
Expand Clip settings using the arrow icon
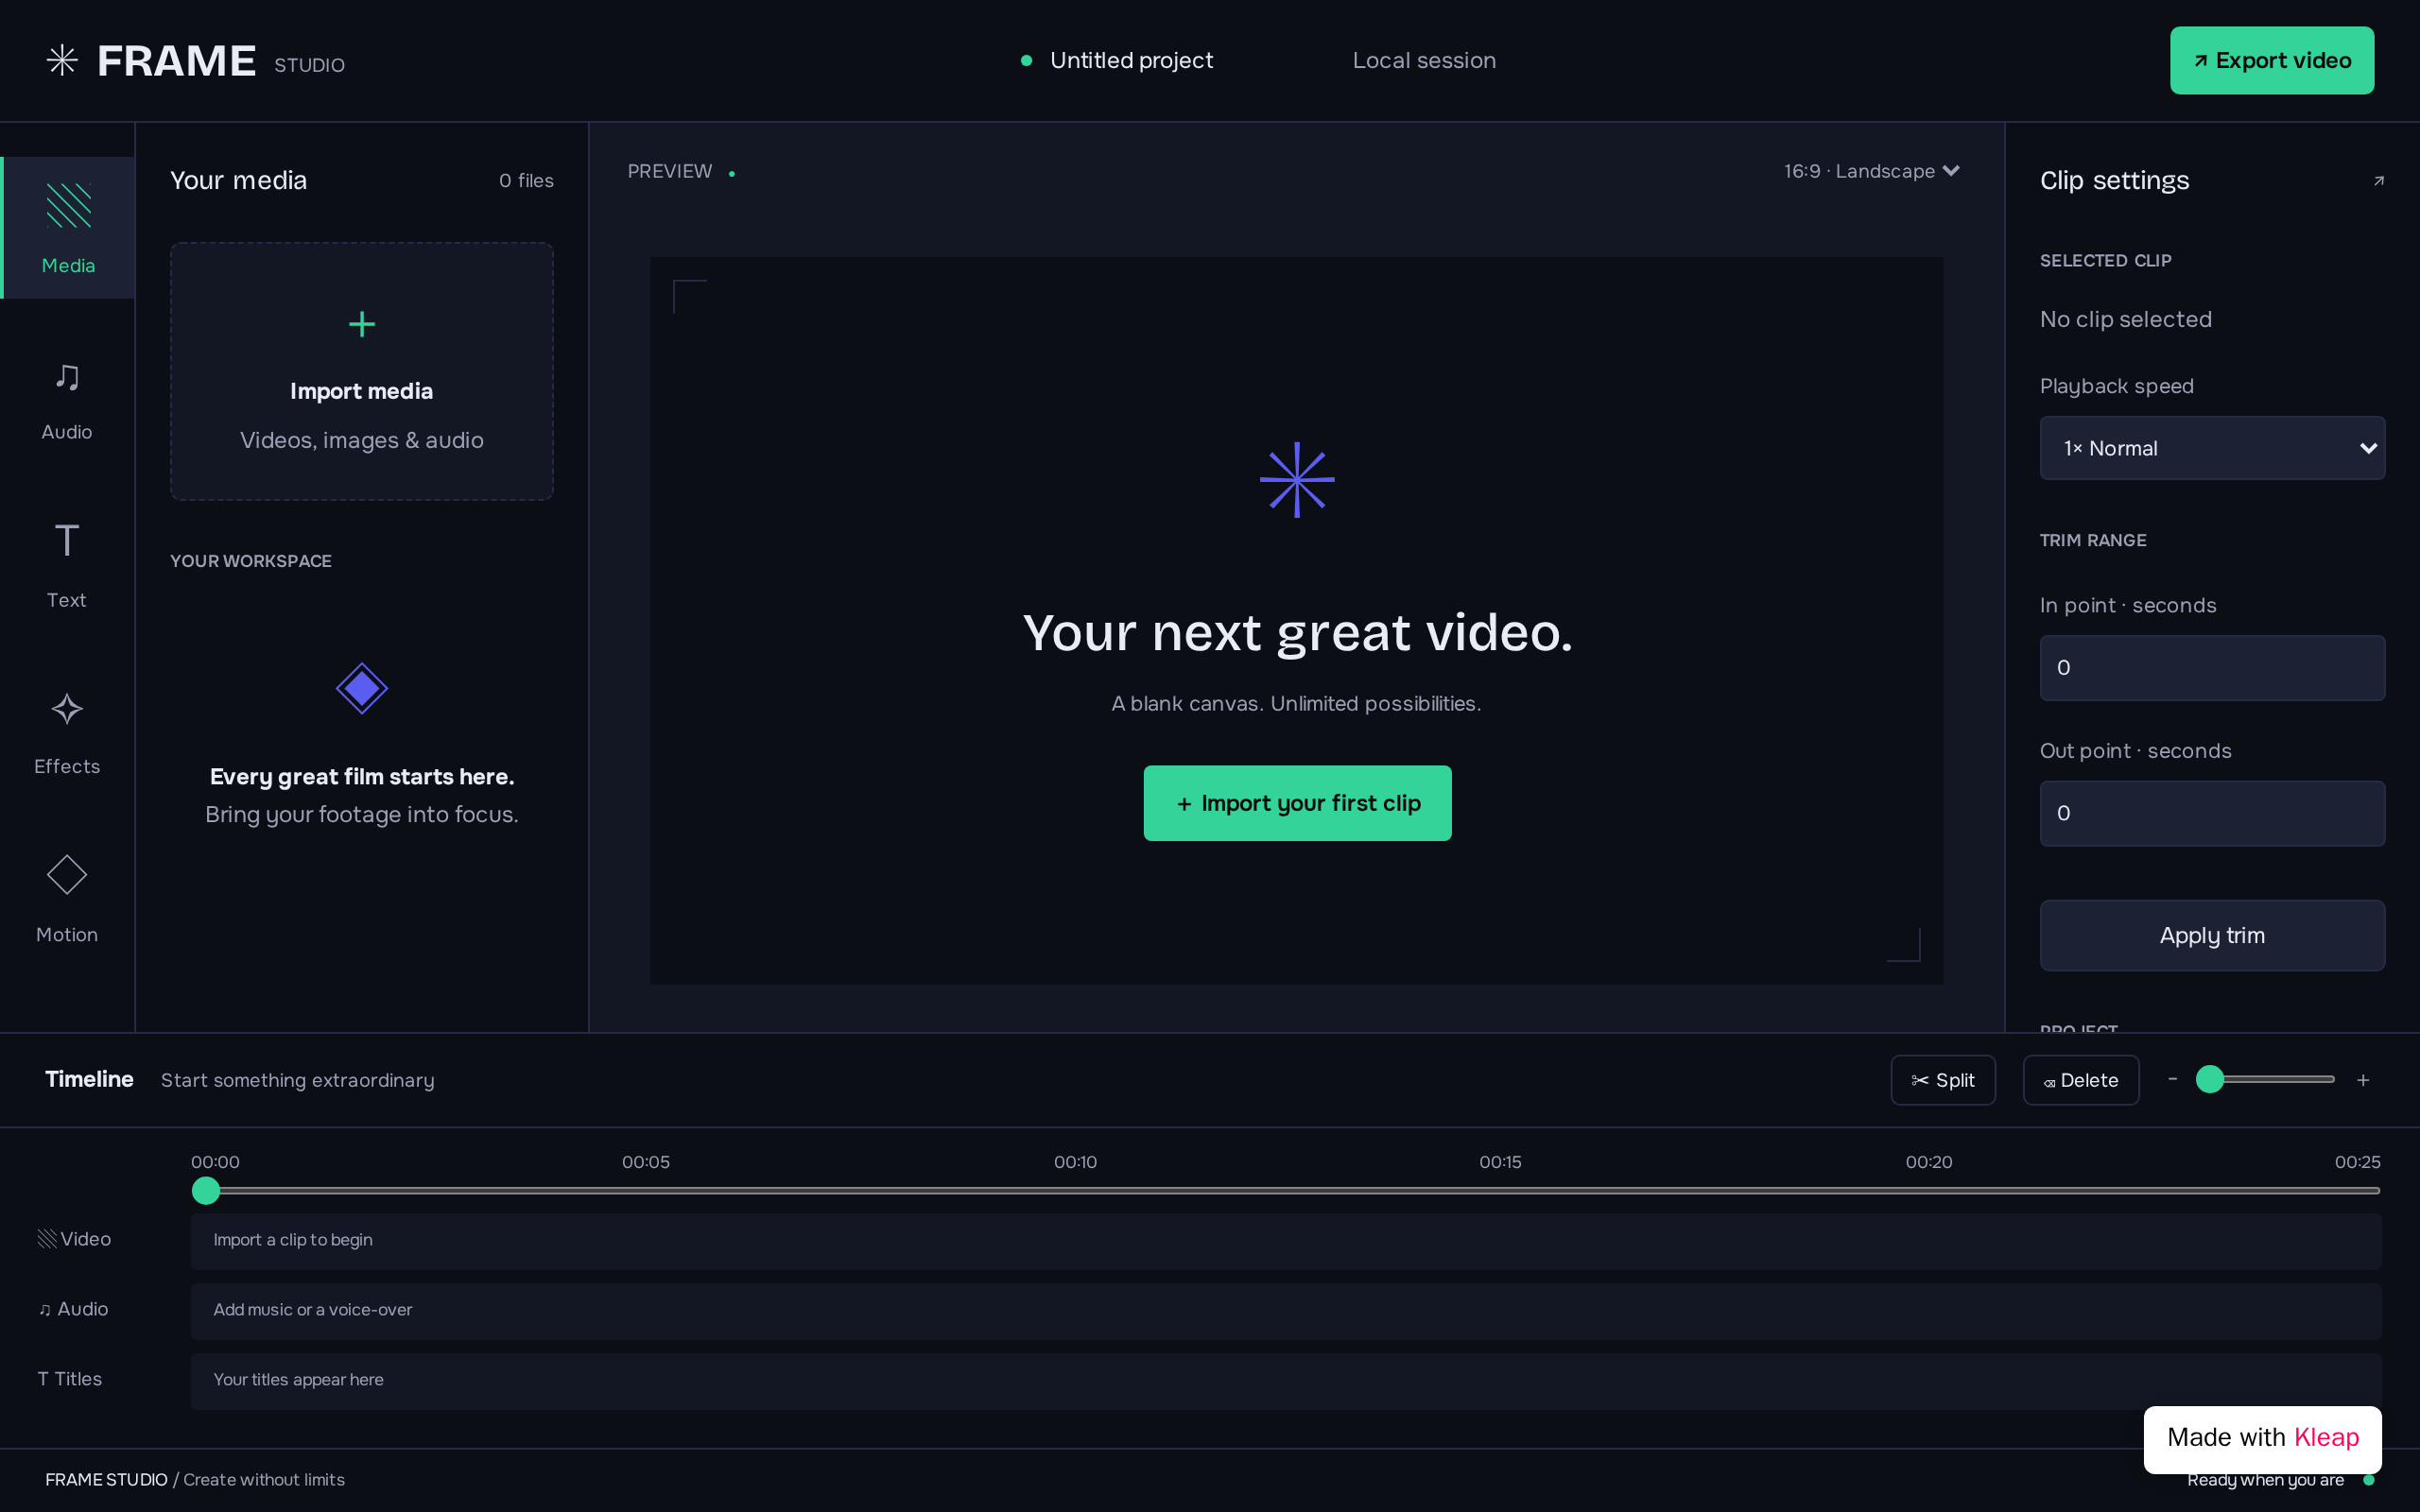coord(2378,181)
